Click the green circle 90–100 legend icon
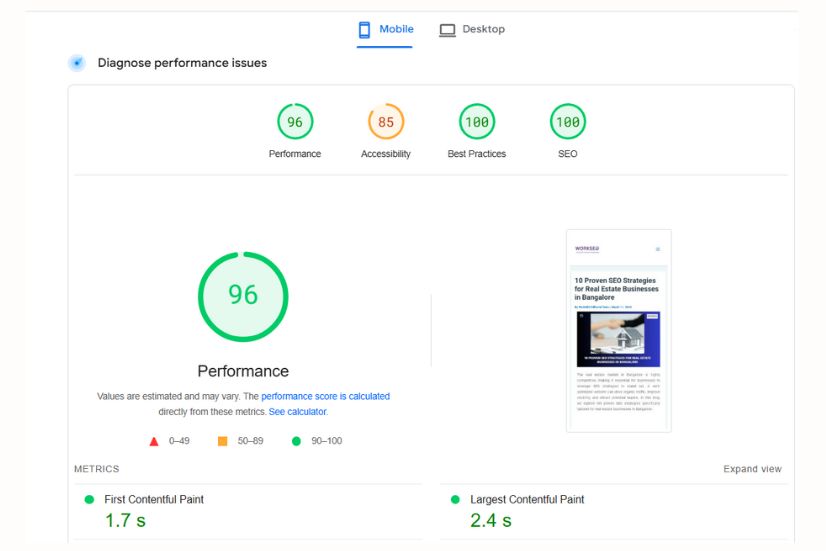The width and height of the screenshot is (826, 551). click(297, 441)
